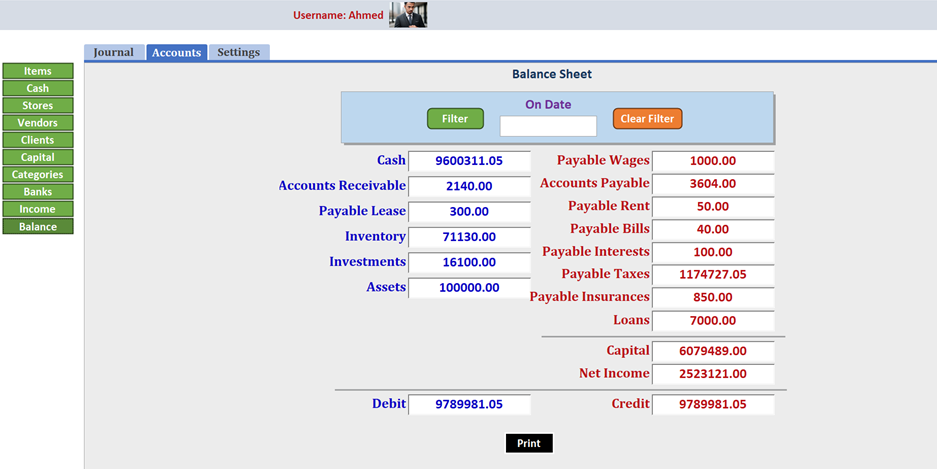Go to the Banks section

click(38, 192)
